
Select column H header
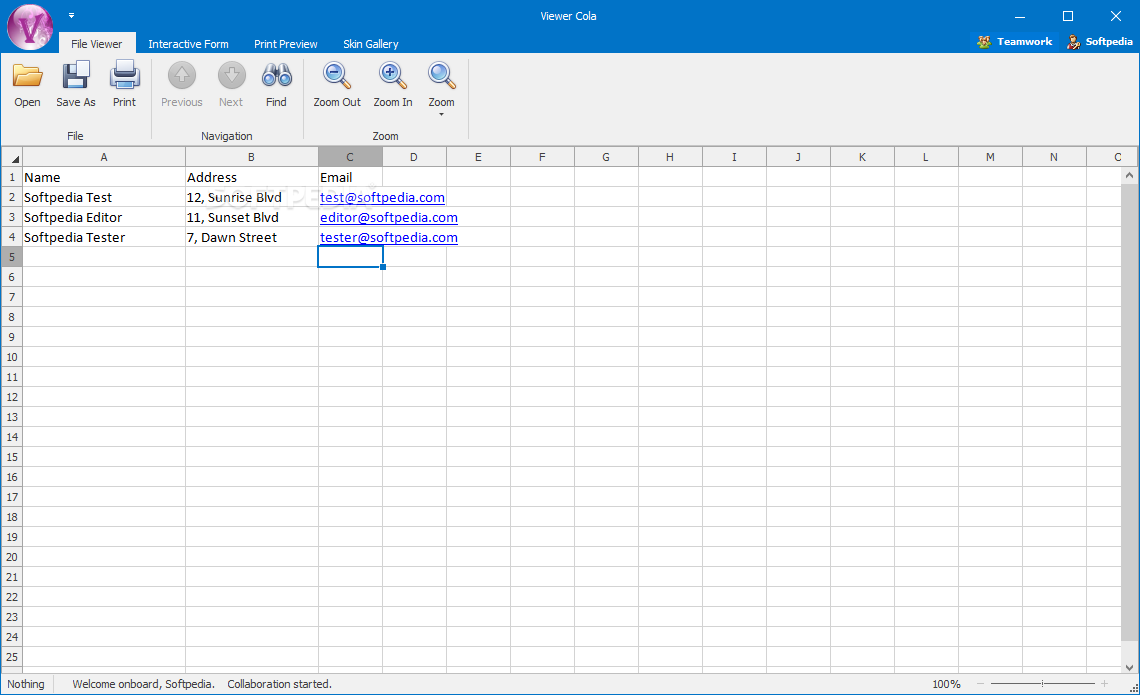pyautogui.click(x=670, y=157)
